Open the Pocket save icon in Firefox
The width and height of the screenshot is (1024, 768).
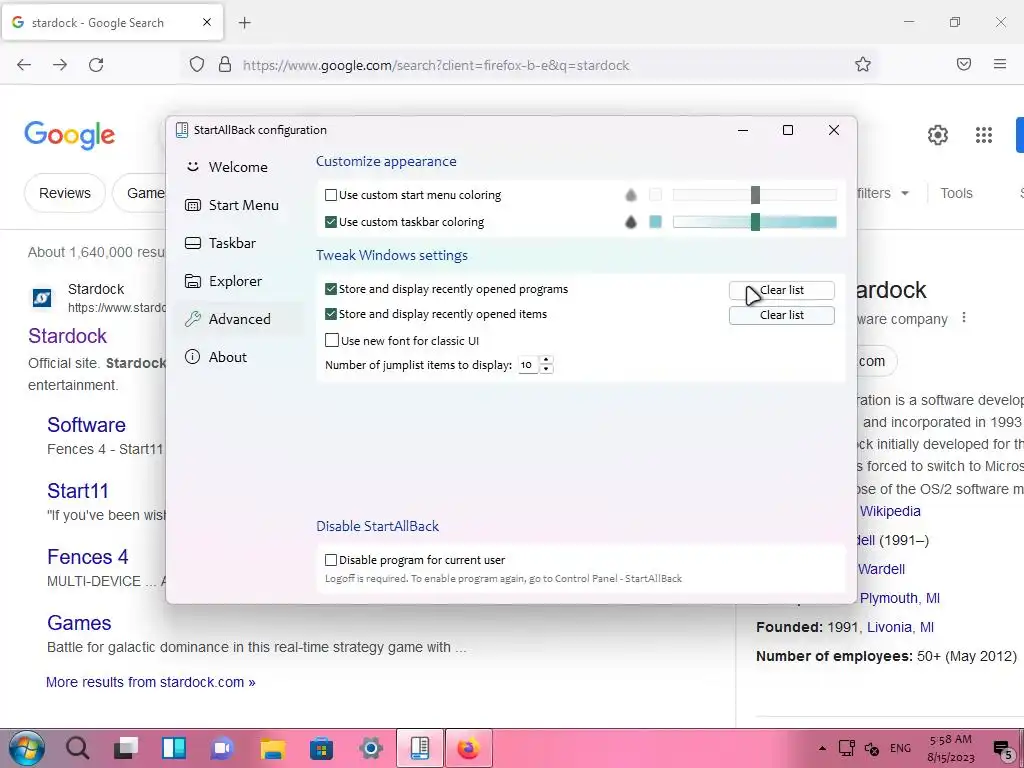click(963, 64)
